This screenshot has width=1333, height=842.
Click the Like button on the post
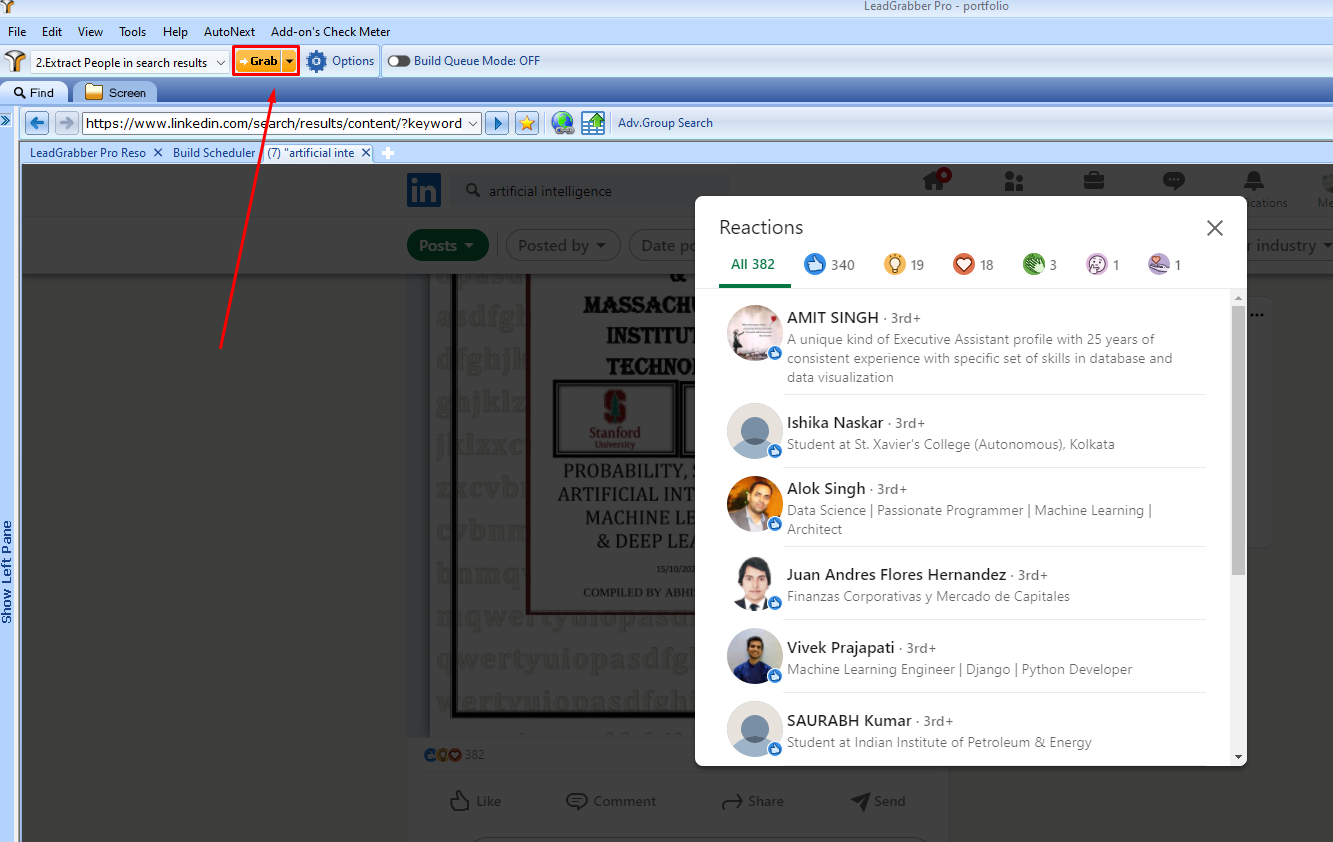[x=475, y=801]
